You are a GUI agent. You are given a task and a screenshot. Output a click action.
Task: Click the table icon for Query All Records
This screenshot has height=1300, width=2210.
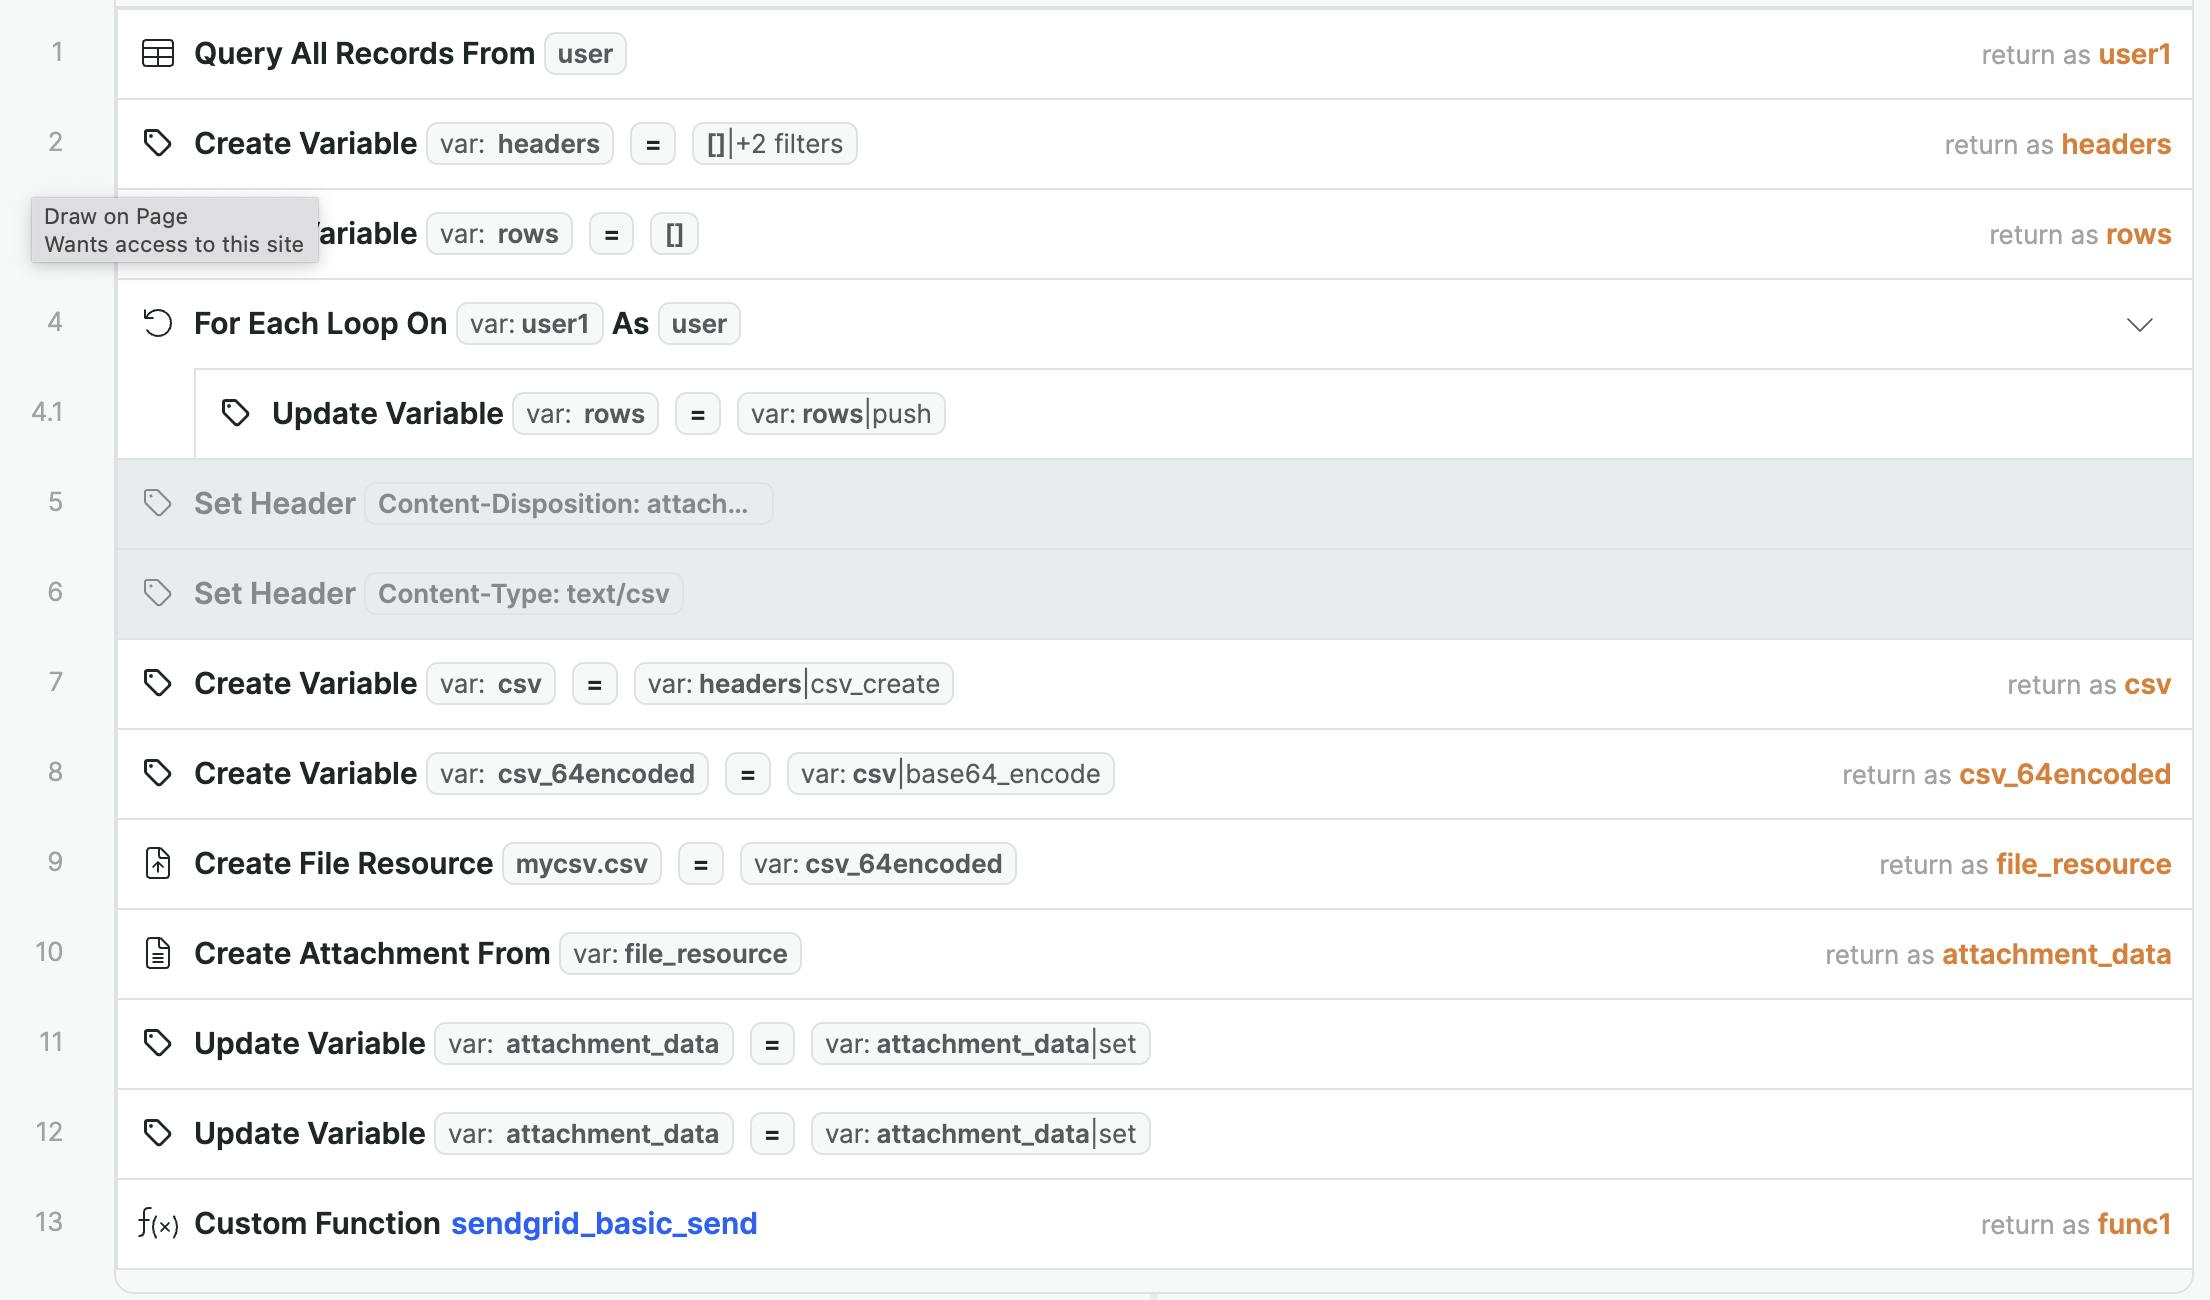click(158, 53)
